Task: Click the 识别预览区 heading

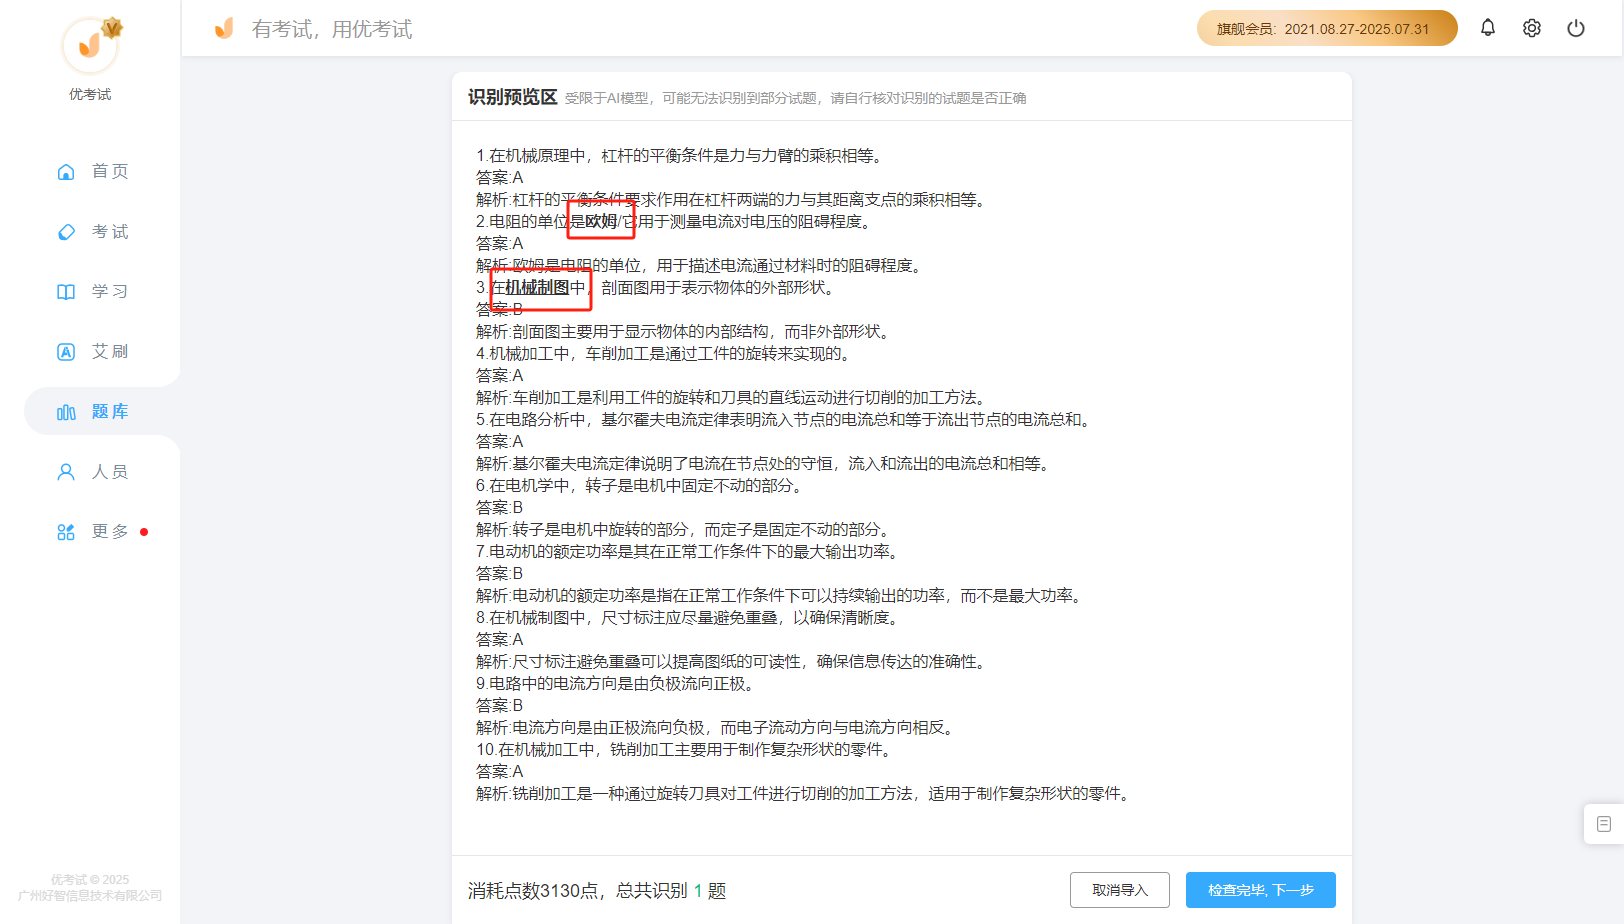Action: pyautogui.click(x=513, y=97)
